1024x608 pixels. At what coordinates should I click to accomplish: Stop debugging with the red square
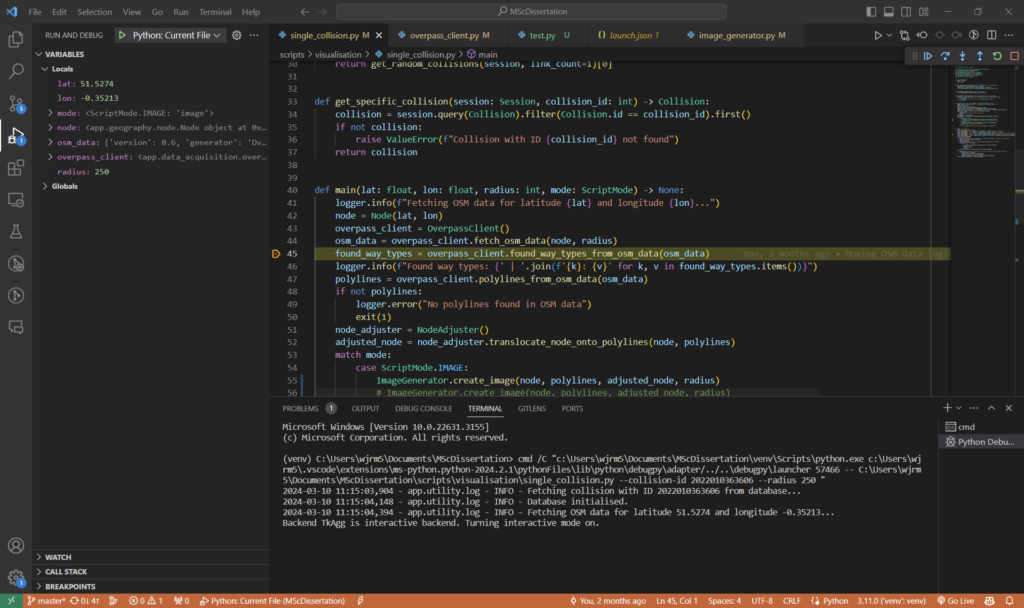(x=1013, y=56)
